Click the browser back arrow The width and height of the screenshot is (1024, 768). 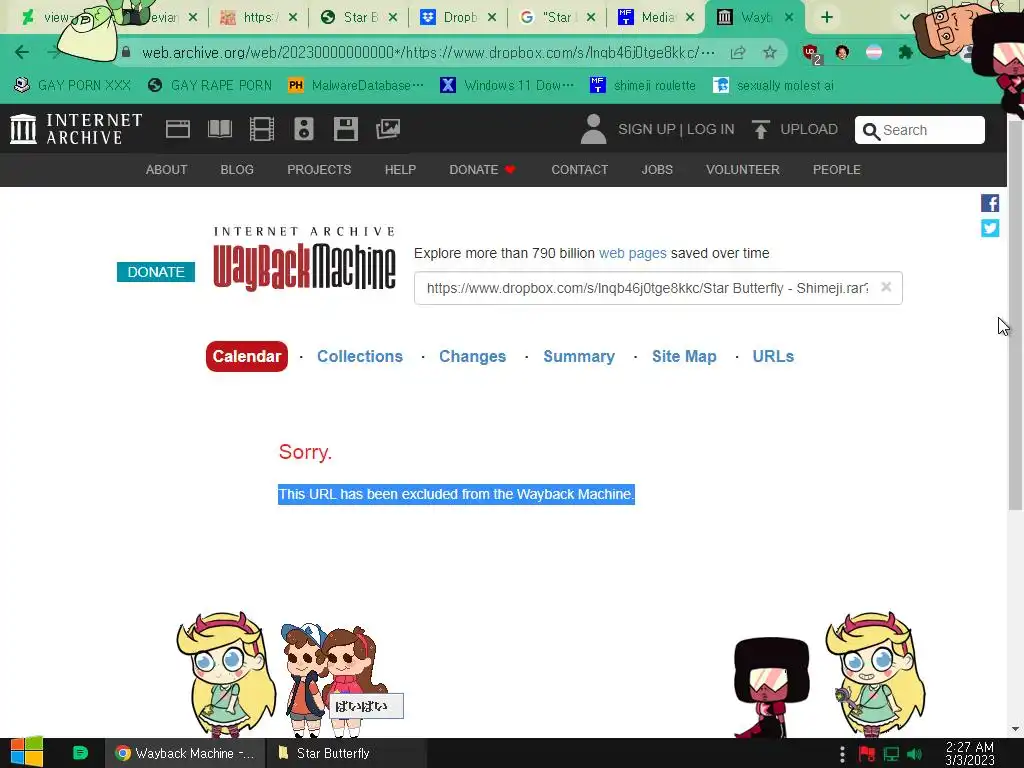pos(22,52)
